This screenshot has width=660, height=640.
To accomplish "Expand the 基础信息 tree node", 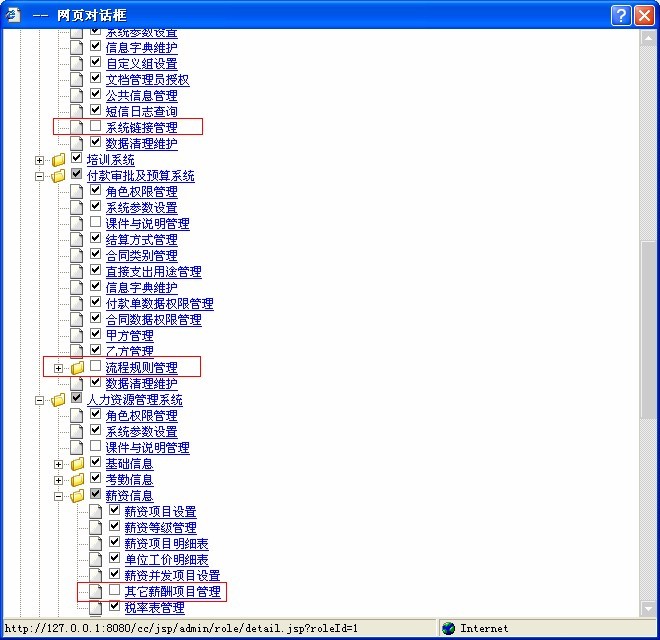I will [x=59, y=464].
